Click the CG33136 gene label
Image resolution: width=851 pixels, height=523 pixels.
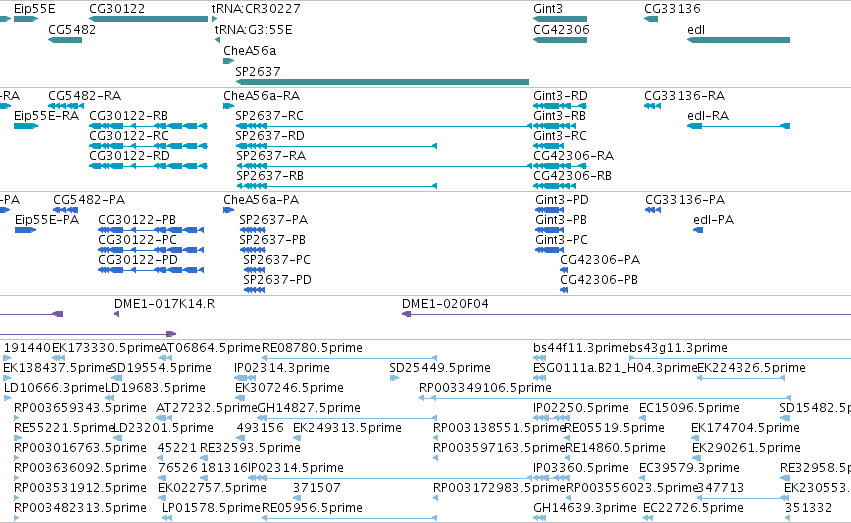coord(672,9)
